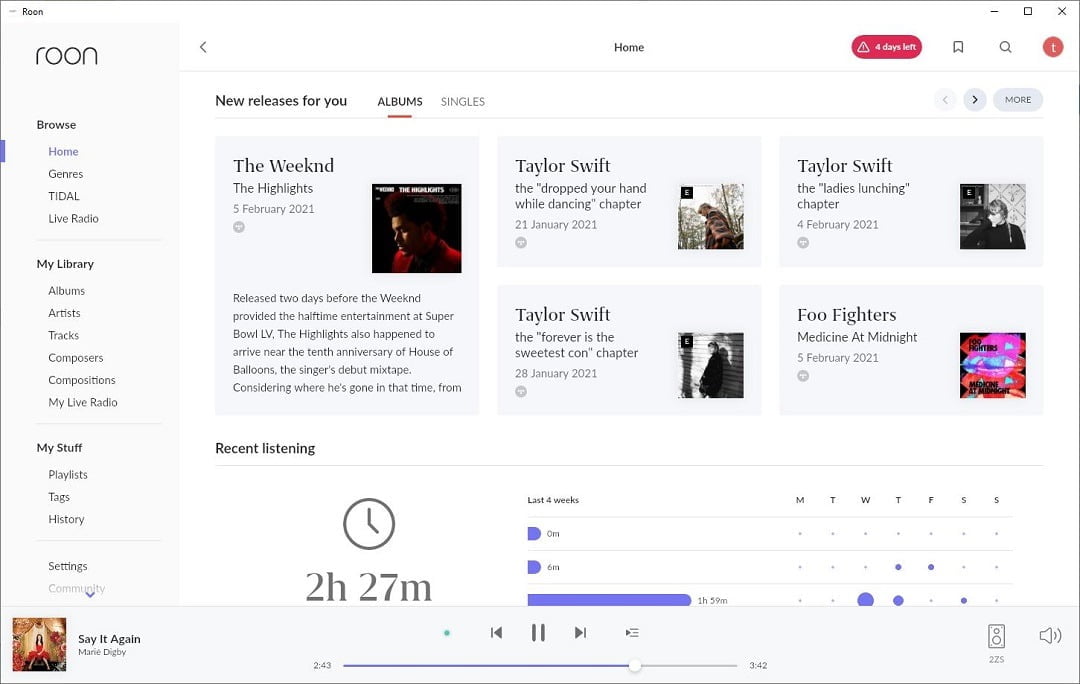Open Live Radio in the sidebar
This screenshot has height=684, width=1080.
pos(73,218)
